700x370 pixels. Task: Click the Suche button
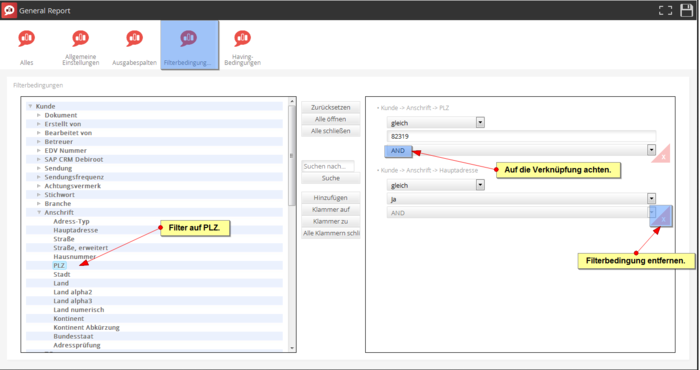point(330,178)
